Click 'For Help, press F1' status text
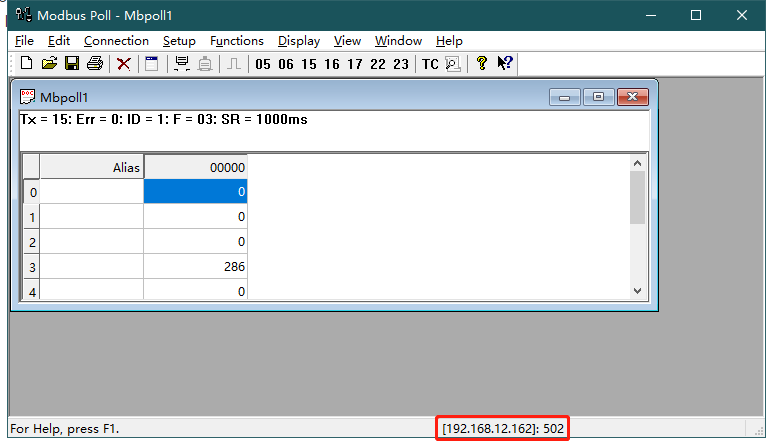Image resolution: width=773 pixels, height=444 pixels. coord(65,429)
